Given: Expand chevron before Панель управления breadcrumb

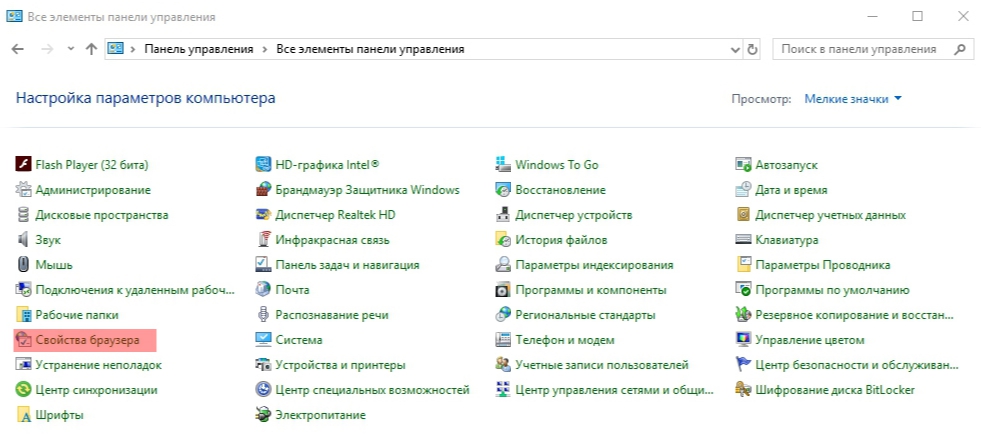Looking at the screenshot, I should (x=133, y=49).
